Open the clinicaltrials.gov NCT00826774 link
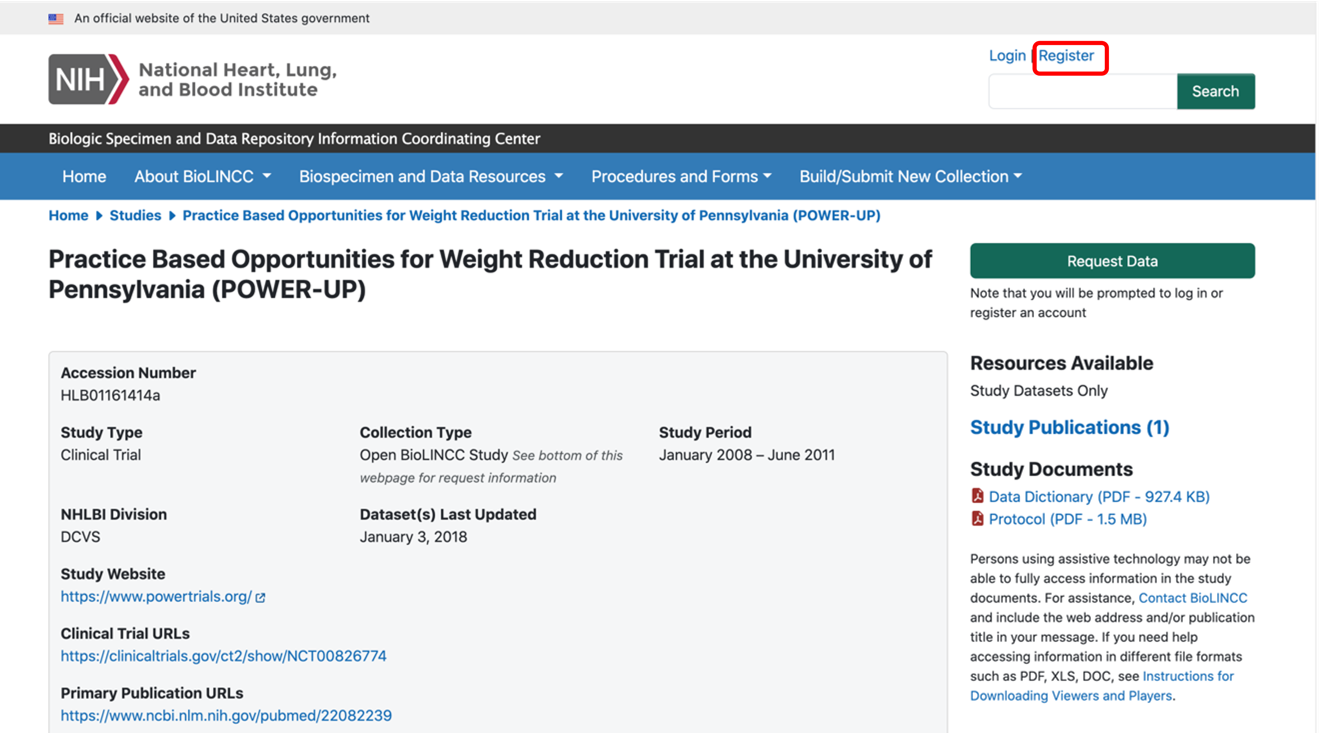Screen dimensions: 1319x733 click(223, 656)
